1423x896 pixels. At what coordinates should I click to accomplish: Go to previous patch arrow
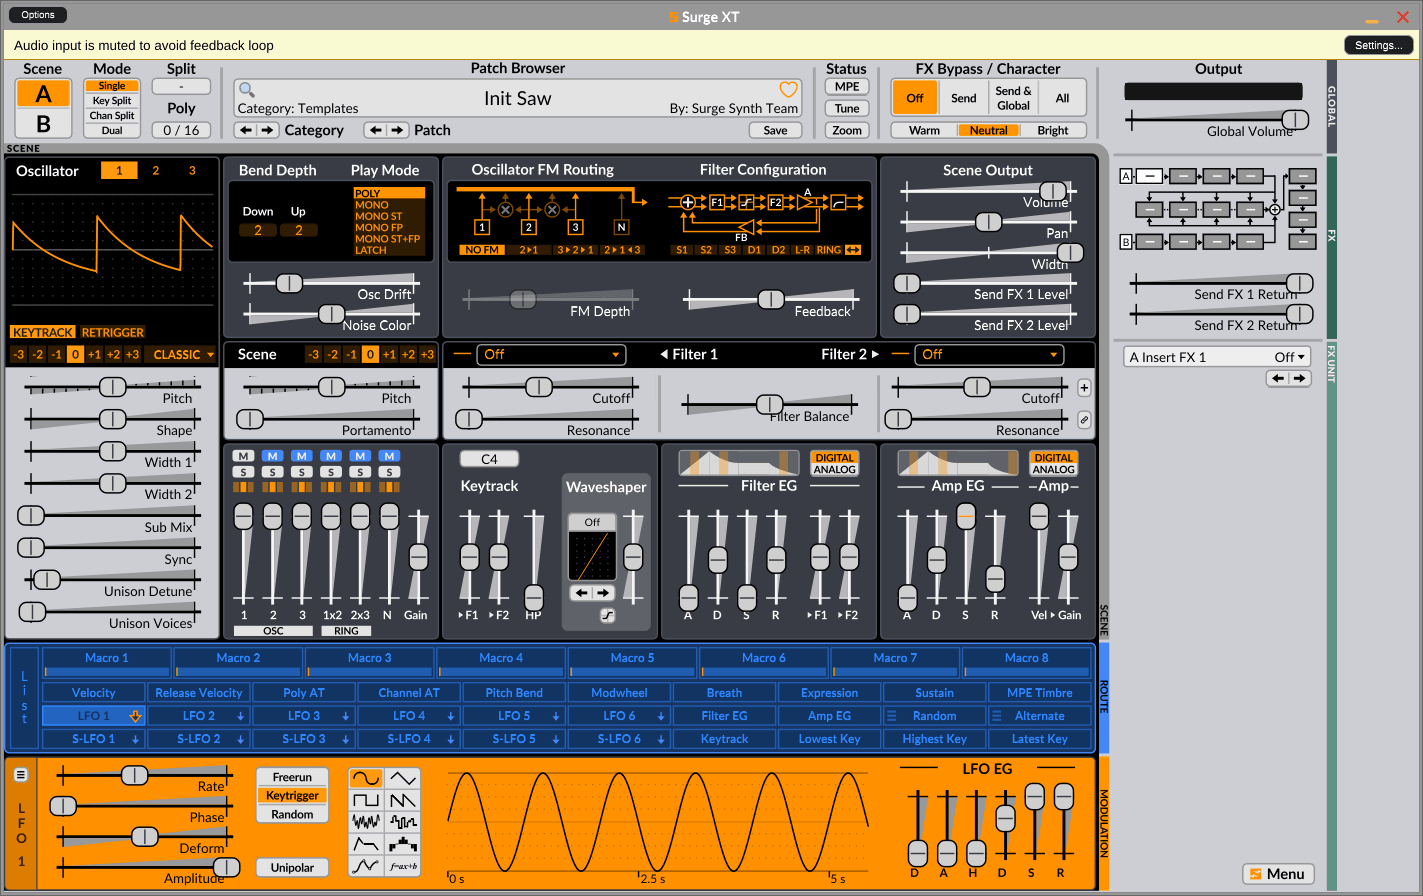[374, 130]
